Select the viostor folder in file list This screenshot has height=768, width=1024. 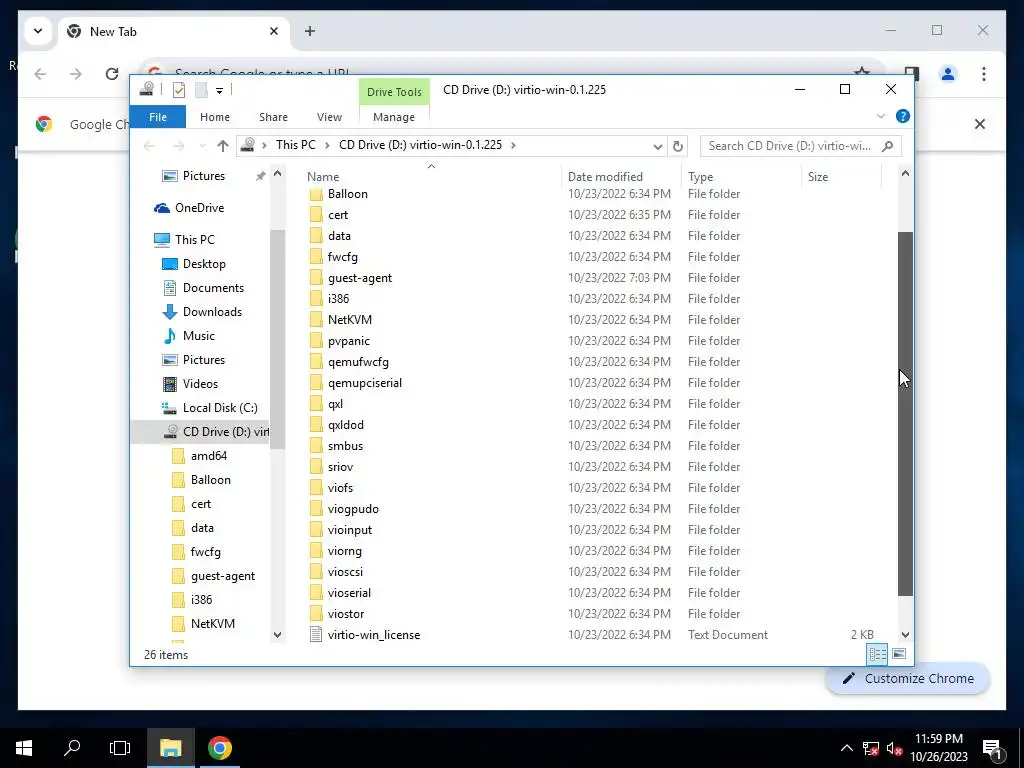(345, 614)
